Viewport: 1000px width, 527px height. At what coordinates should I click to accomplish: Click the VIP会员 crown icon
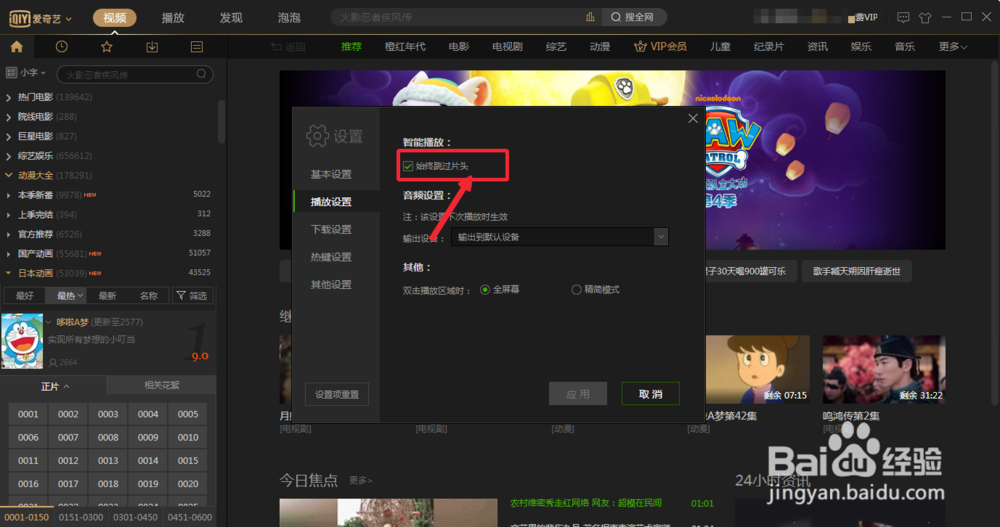640,47
